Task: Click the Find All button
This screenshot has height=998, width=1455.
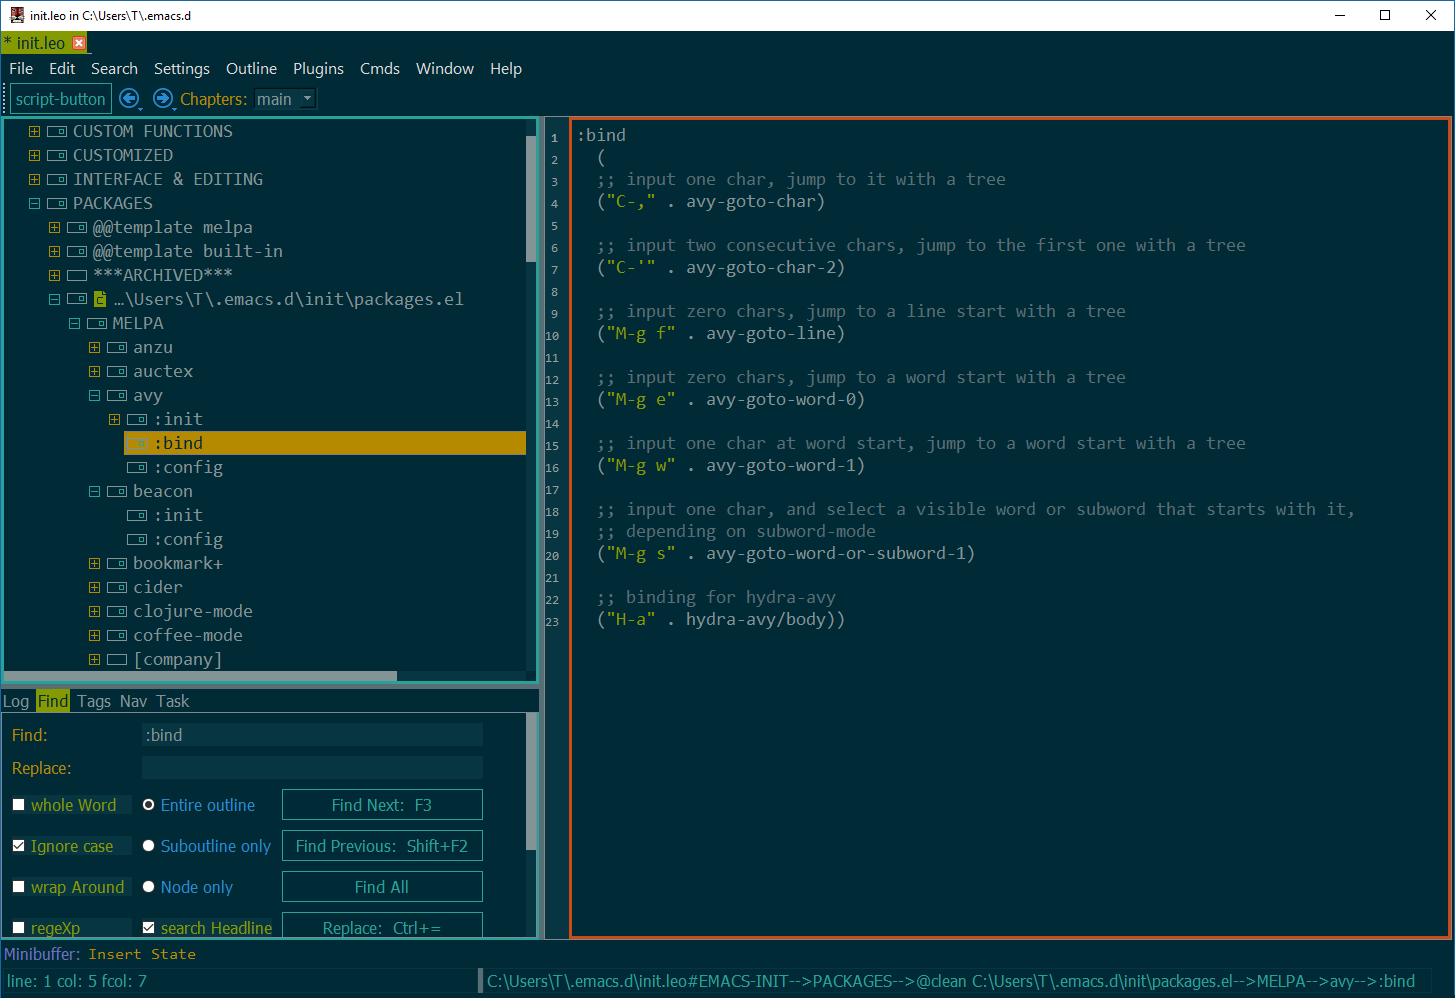Action: (x=382, y=887)
